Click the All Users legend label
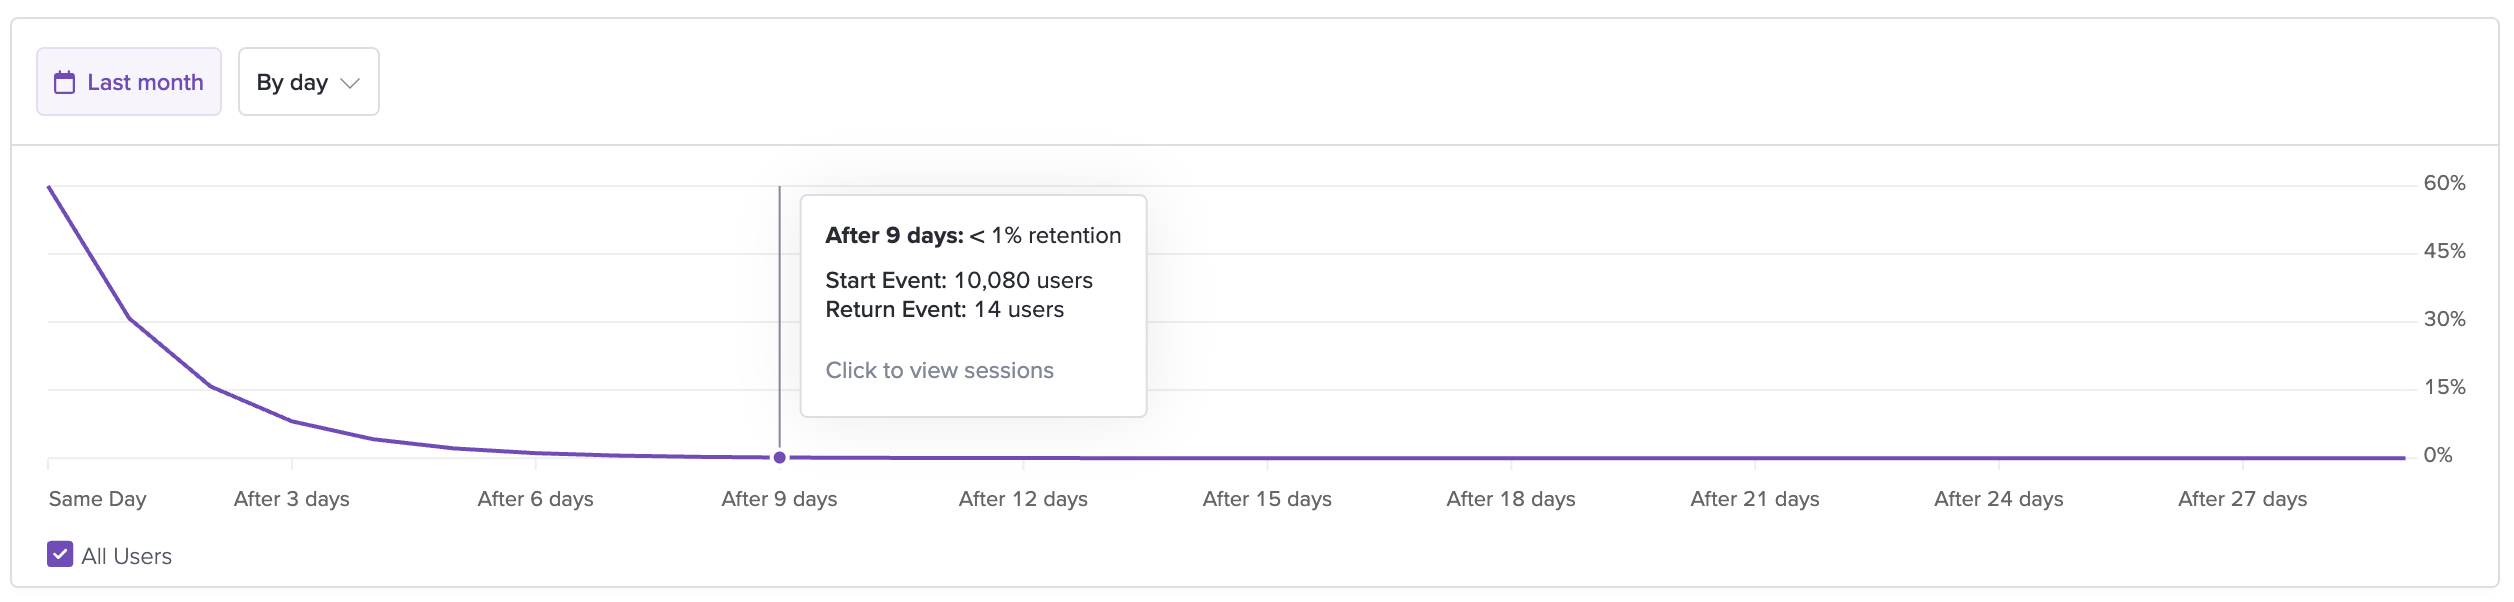The width and height of the screenshot is (2514, 602). coord(126,557)
